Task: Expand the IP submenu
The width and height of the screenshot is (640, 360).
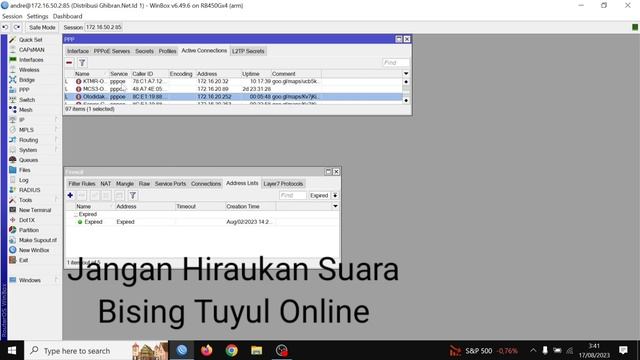Action: [x=22, y=120]
